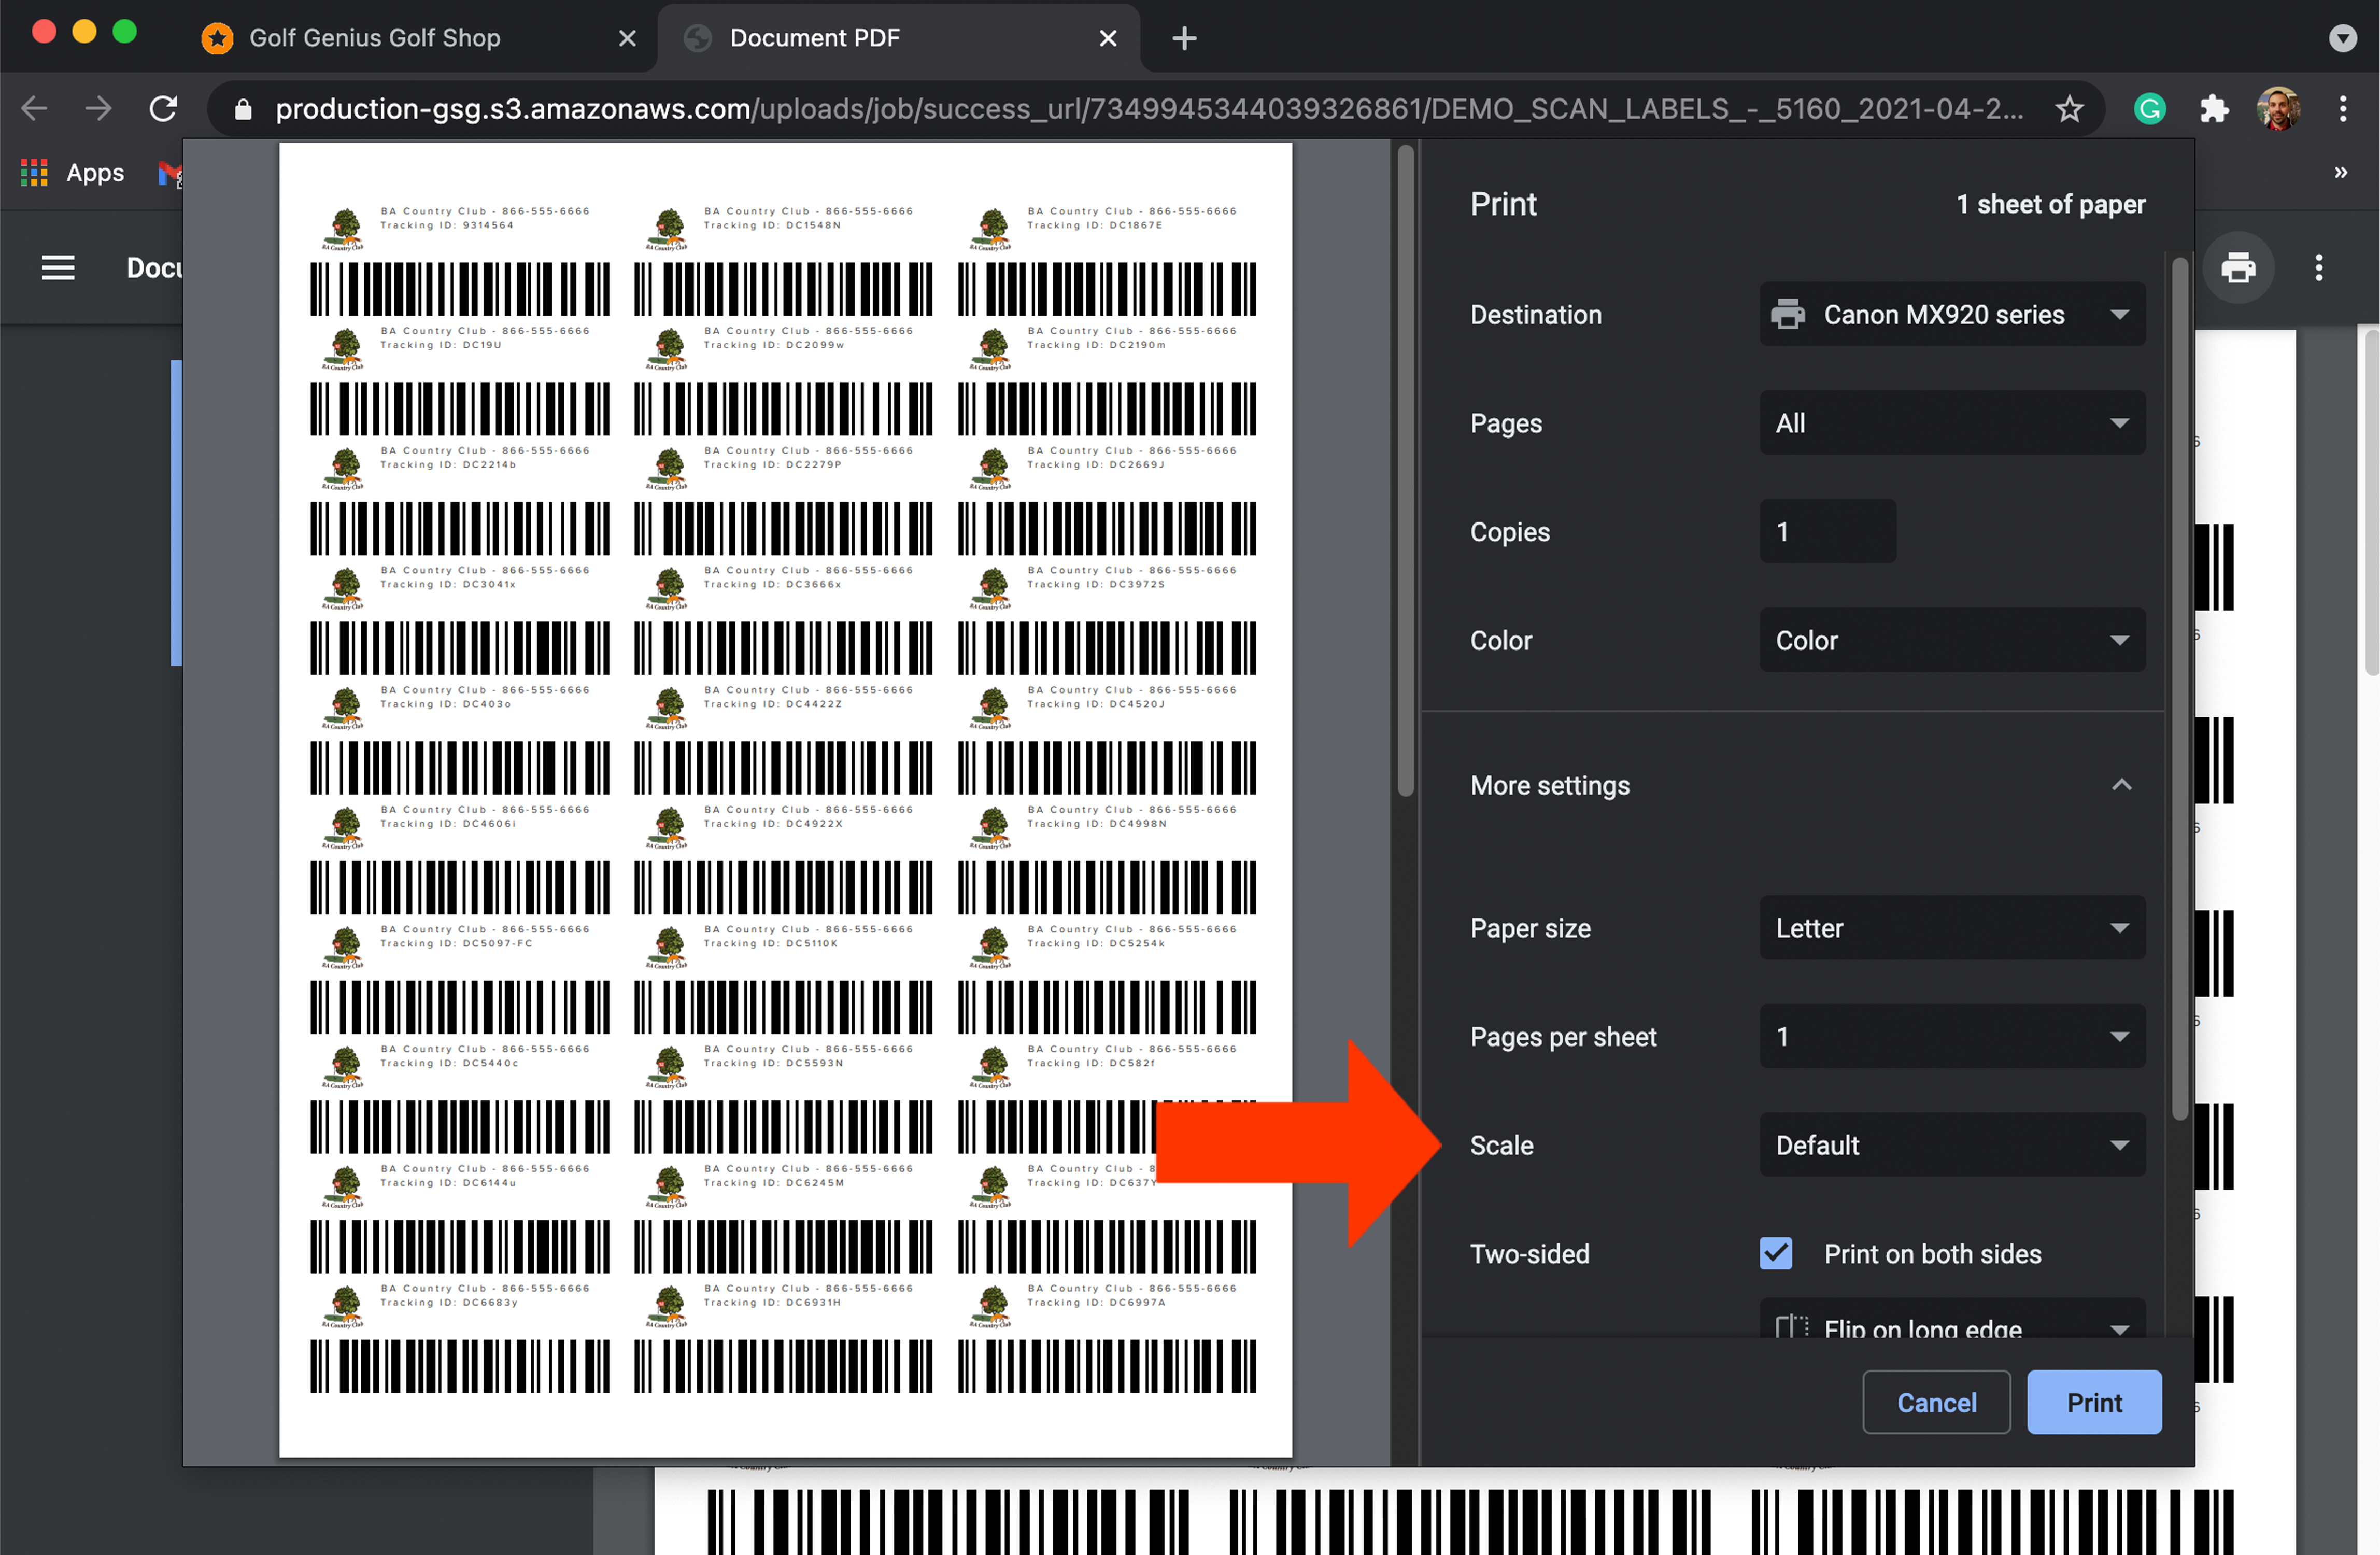Open the Destination printer dropdown
The image size is (2380, 1555).
click(x=1952, y=314)
